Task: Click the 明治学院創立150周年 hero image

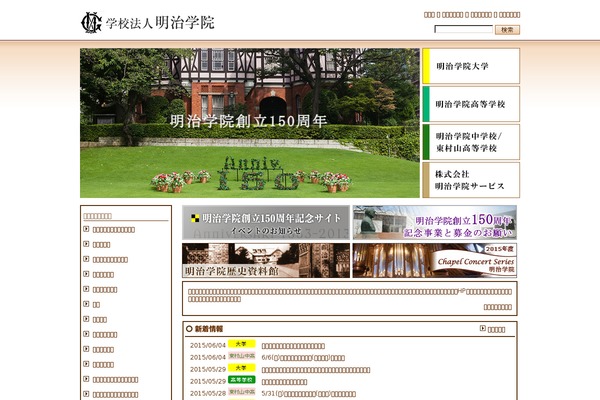Action: click(249, 123)
